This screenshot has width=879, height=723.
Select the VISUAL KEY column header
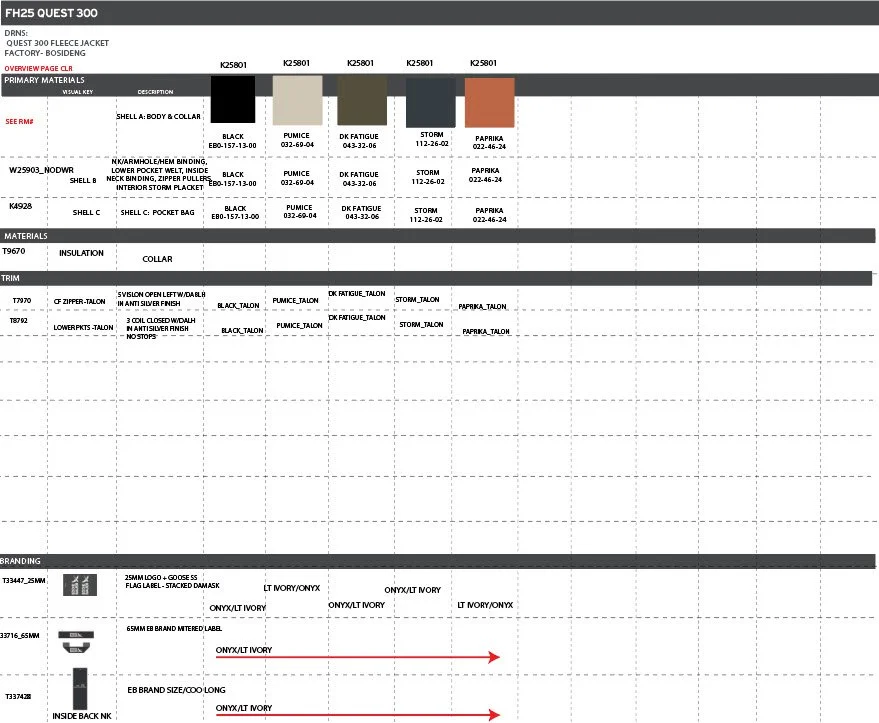click(77, 92)
